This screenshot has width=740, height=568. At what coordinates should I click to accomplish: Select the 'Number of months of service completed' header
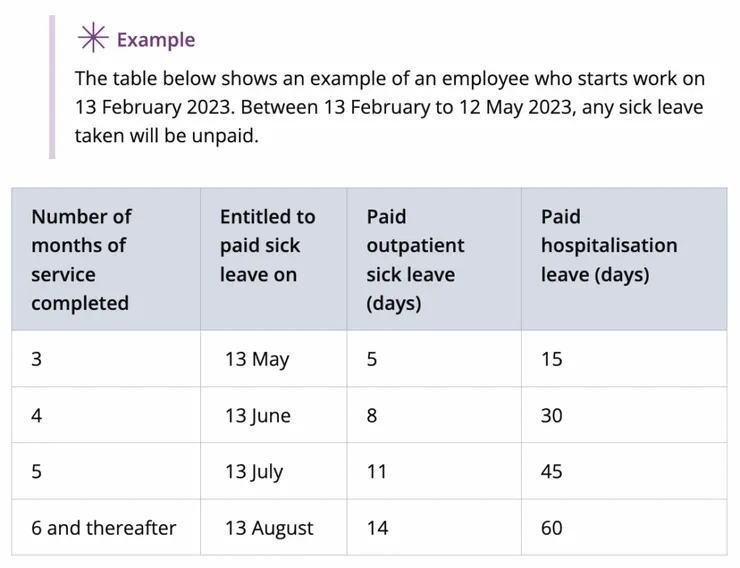pos(81,260)
